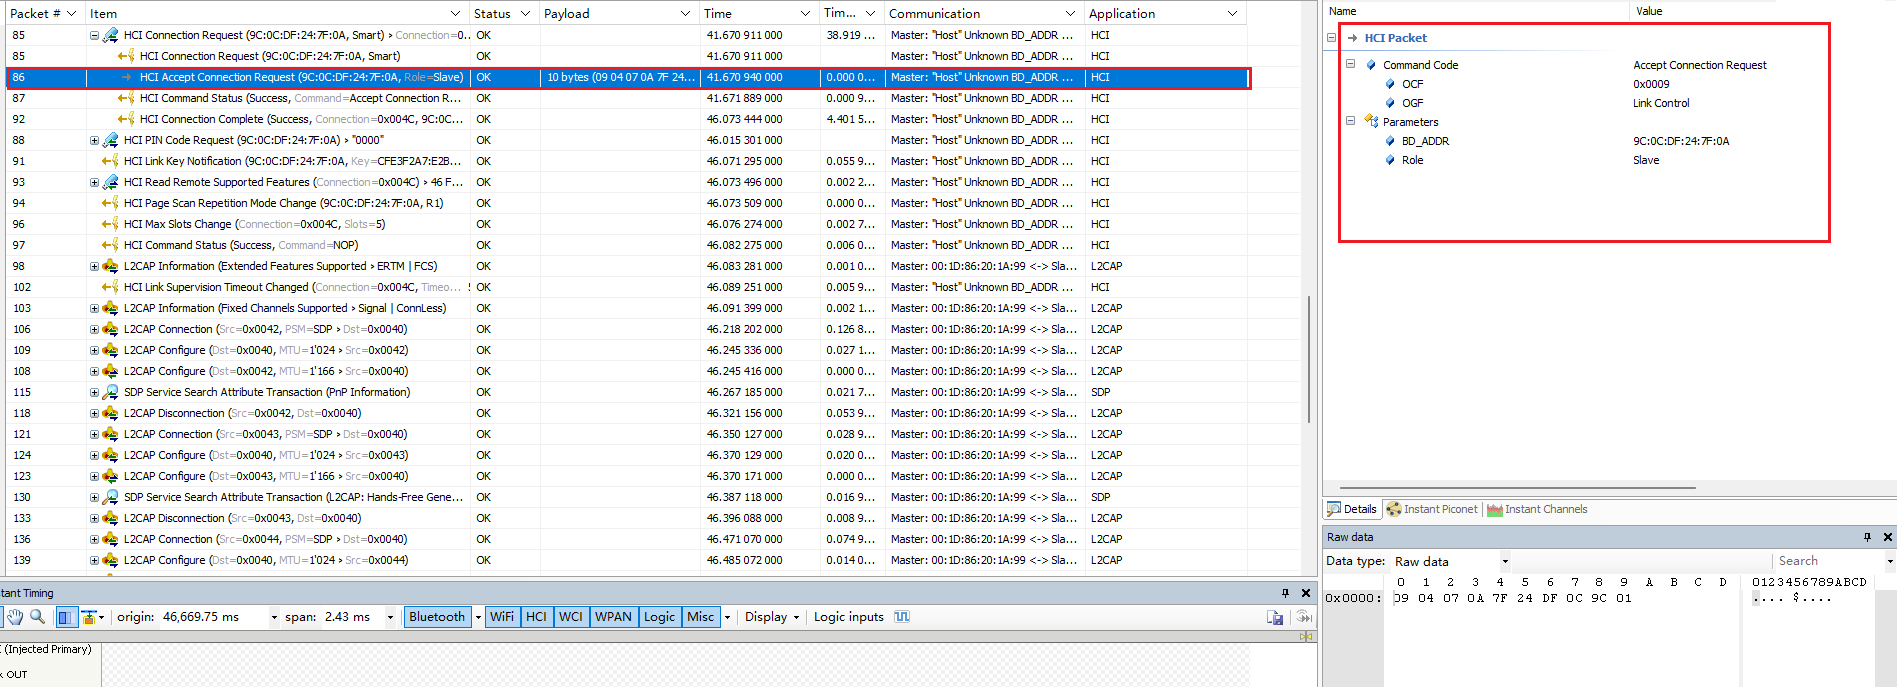
Task: Open the add marker dropdown arrow
Action: pyautogui.click(x=101, y=617)
